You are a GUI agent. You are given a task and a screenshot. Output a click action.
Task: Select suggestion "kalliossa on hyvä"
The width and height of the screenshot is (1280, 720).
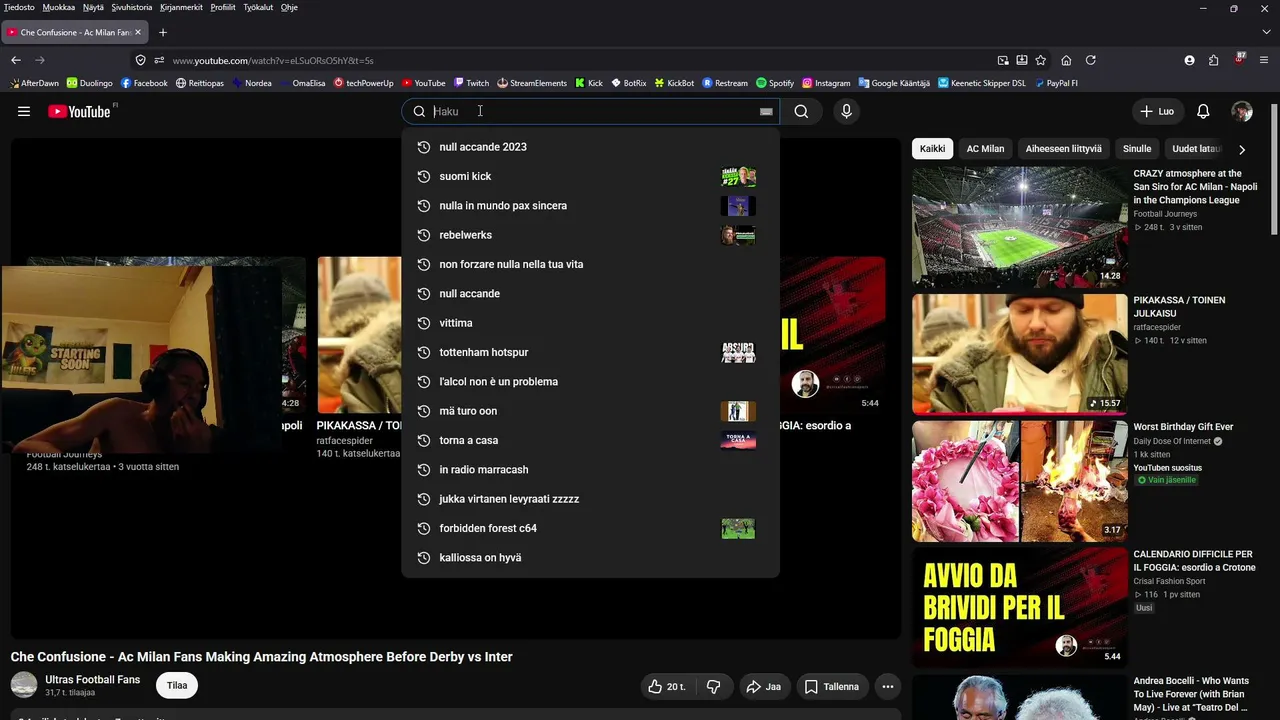point(590,558)
